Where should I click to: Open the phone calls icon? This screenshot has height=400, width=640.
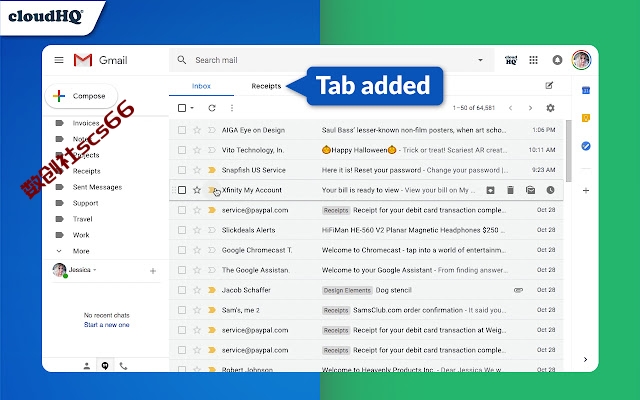[x=123, y=366]
